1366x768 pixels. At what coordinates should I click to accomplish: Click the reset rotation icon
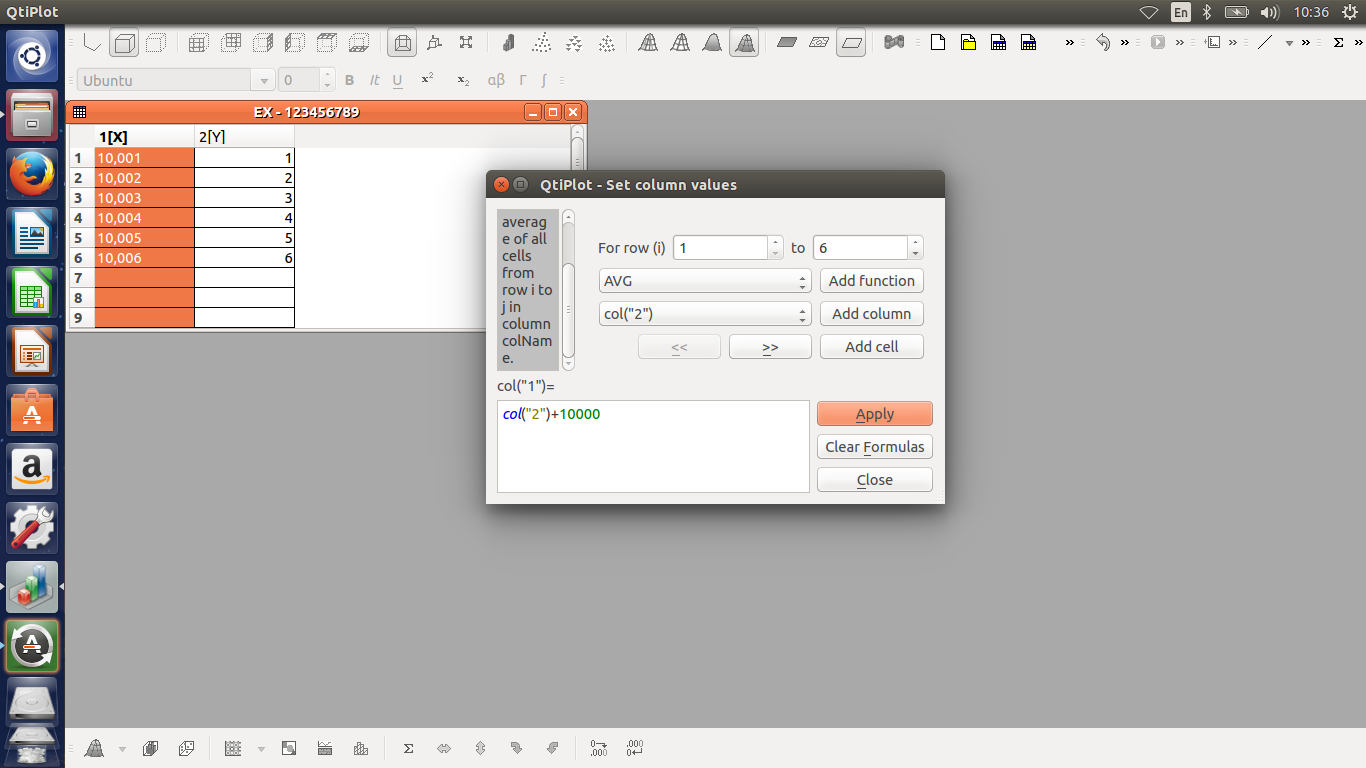click(x=434, y=42)
